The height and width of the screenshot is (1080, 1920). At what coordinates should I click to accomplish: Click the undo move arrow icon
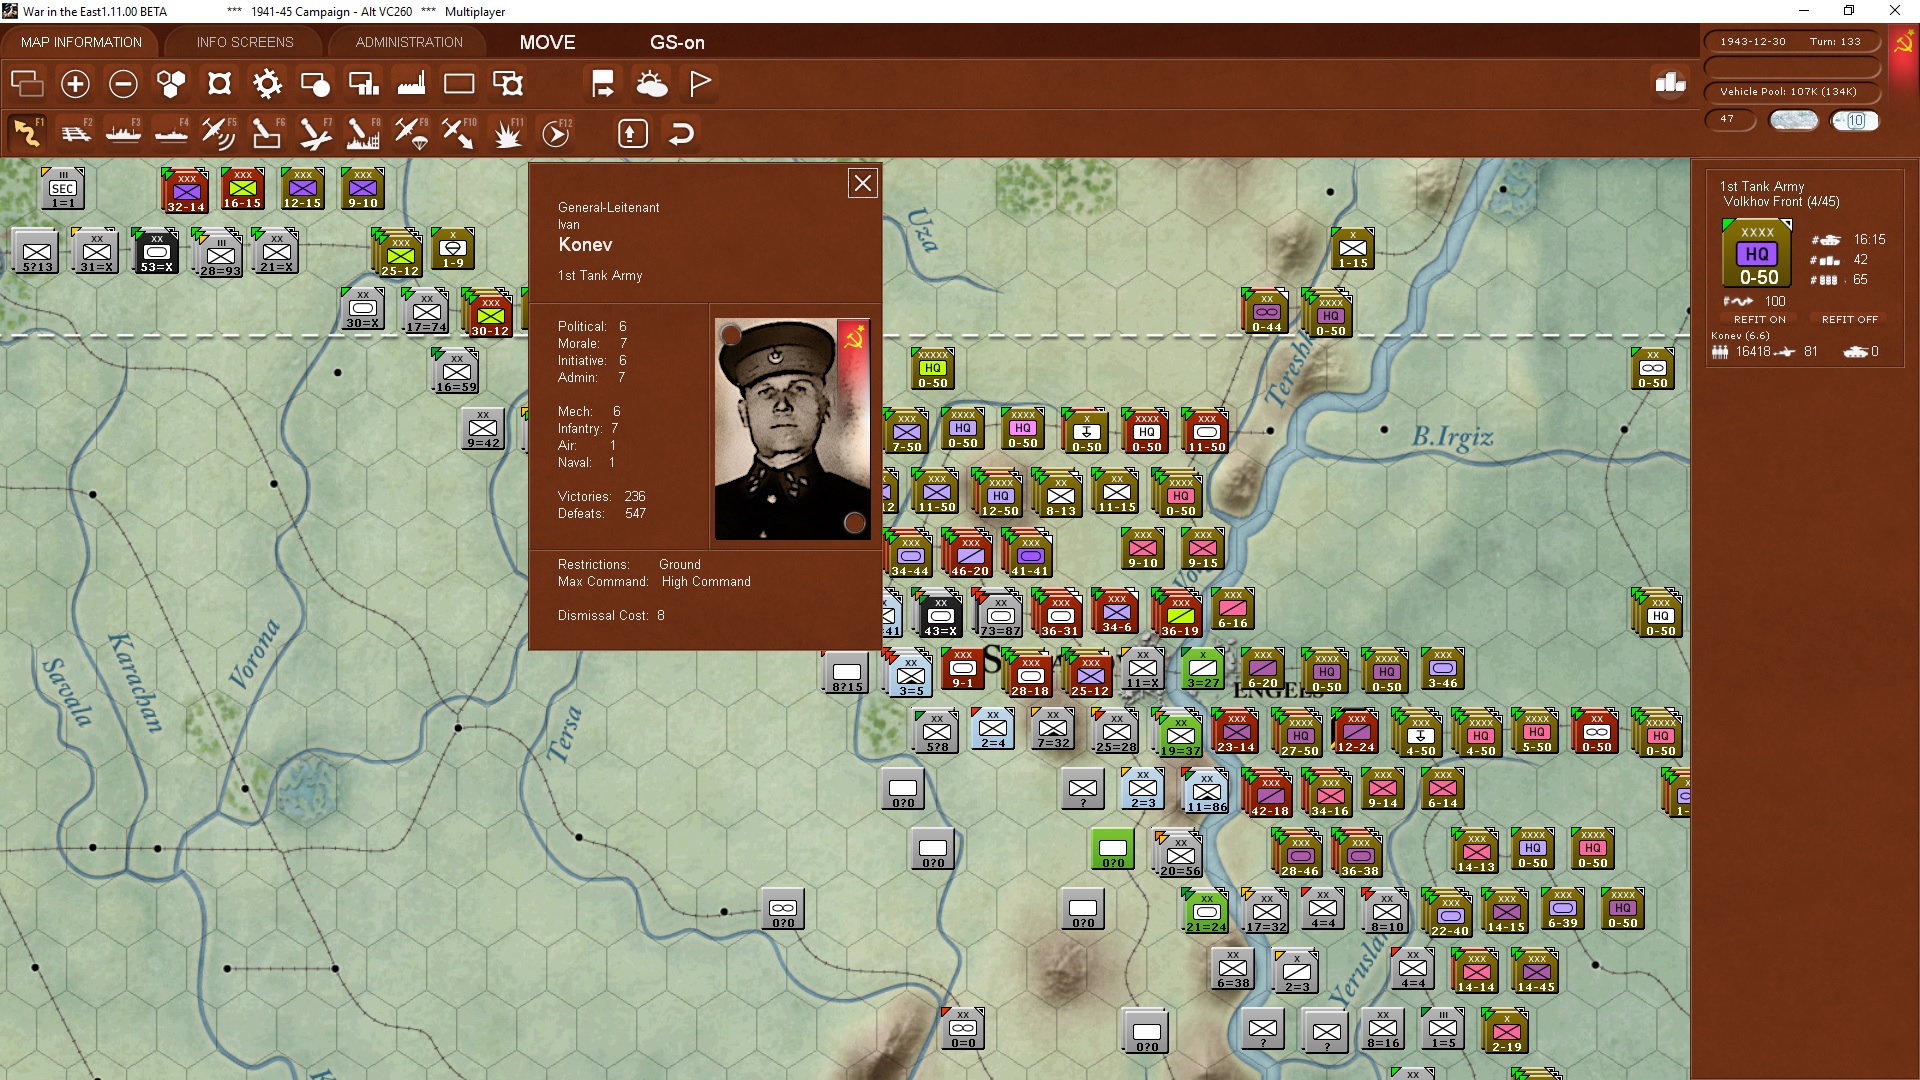[x=681, y=133]
